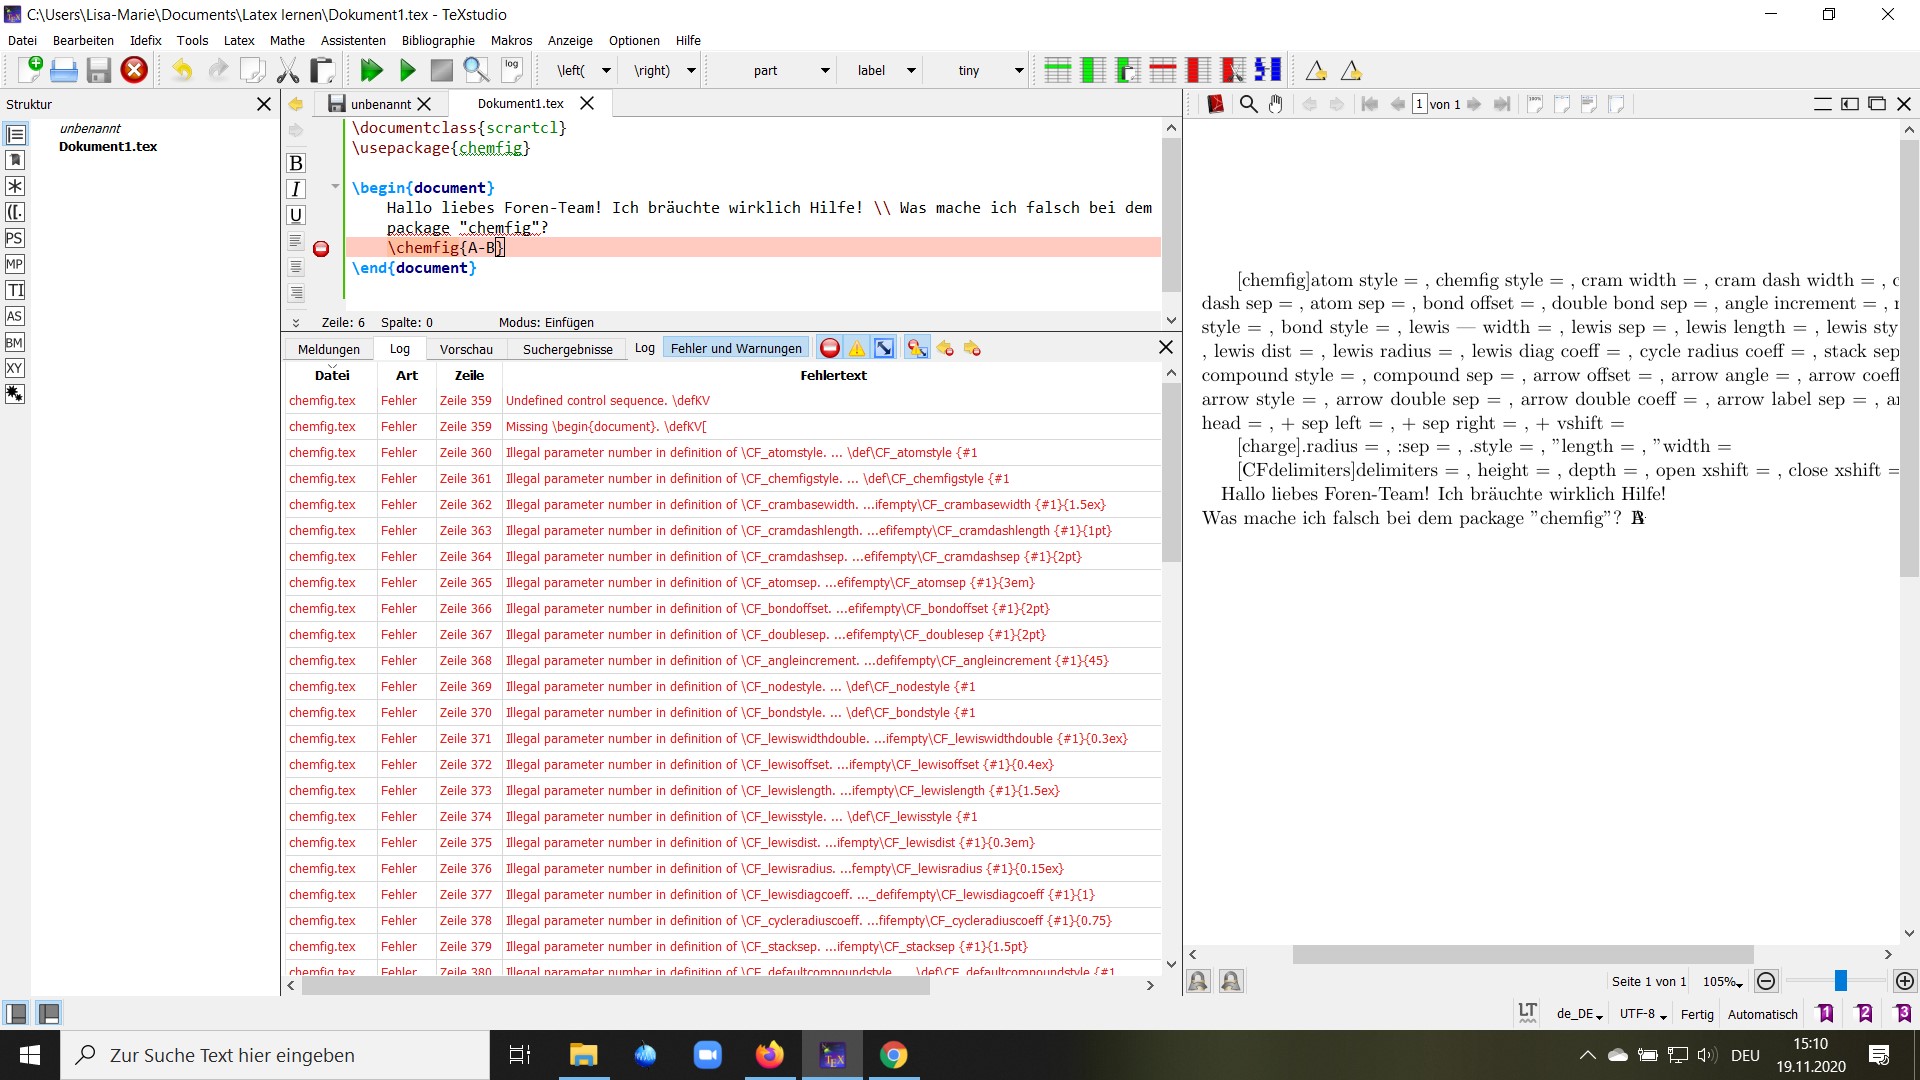Image resolution: width=1920 pixels, height=1080 pixels.
Task: Toggle the Fehler und Warnungen view button
Action: click(x=736, y=348)
